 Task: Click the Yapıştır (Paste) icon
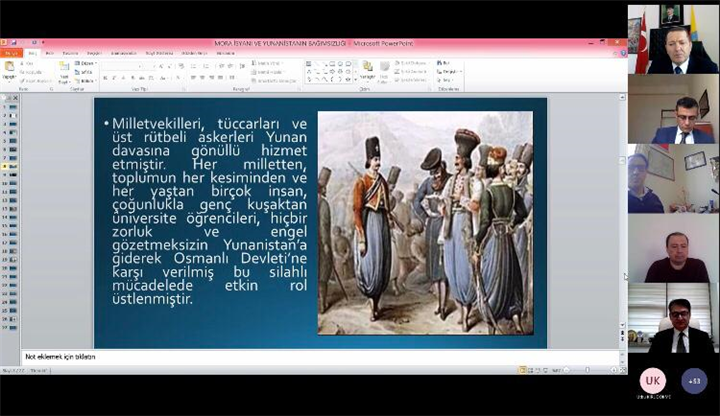[x=9, y=67]
